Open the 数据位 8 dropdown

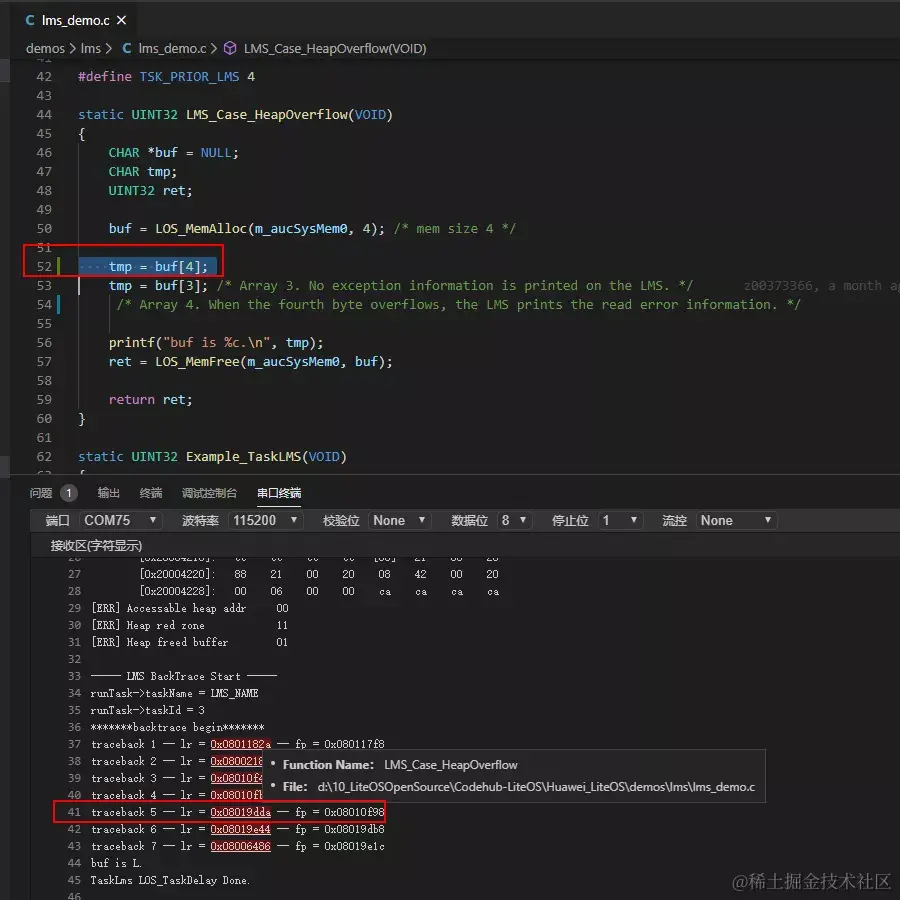tap(514, 521)
